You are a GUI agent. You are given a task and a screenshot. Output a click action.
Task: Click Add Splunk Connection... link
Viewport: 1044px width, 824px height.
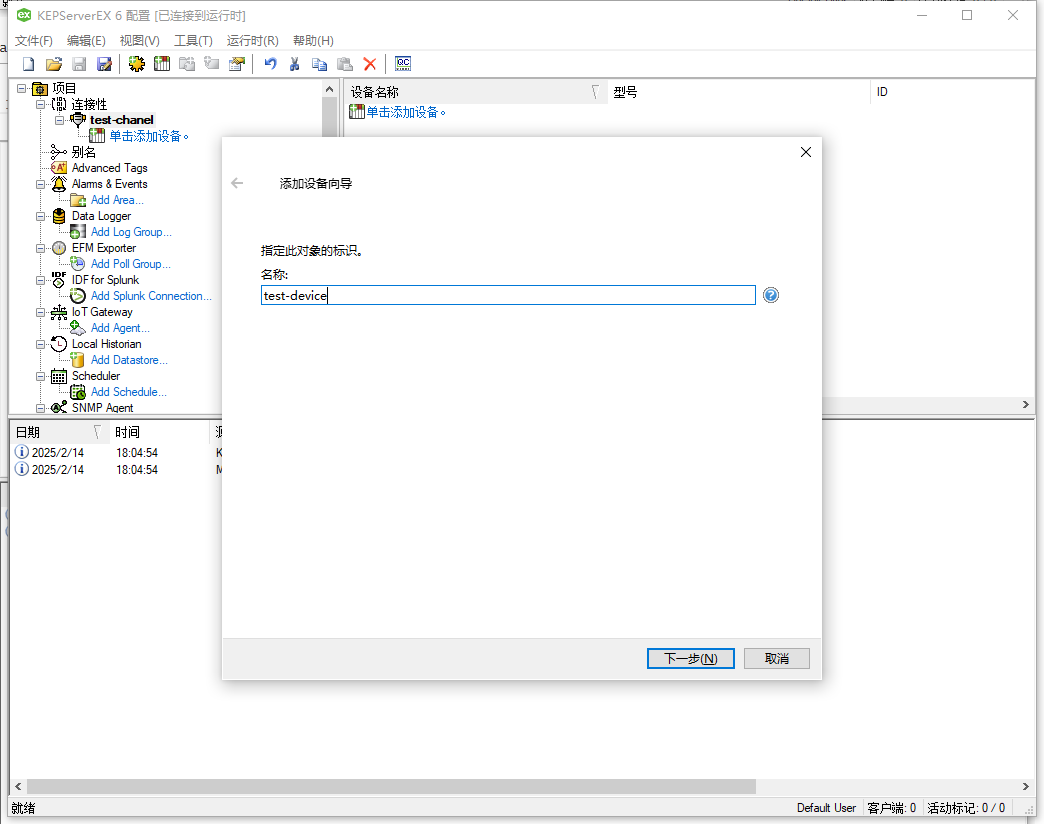pos(151,296)
